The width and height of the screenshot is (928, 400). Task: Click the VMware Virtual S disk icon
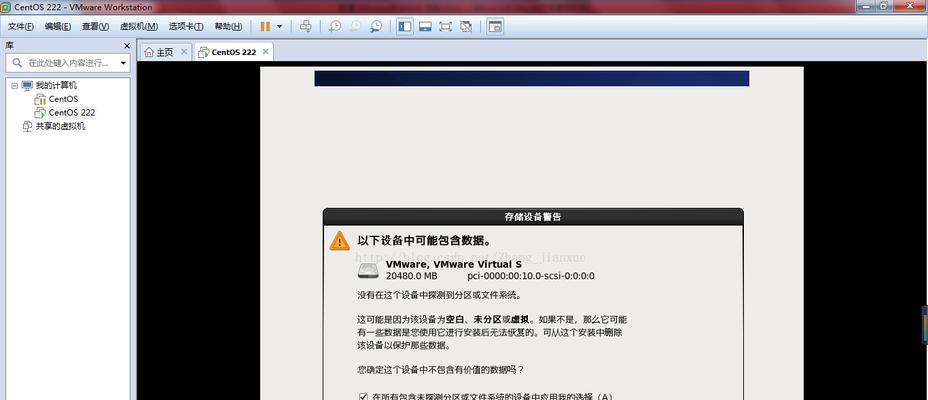(368, 271)
